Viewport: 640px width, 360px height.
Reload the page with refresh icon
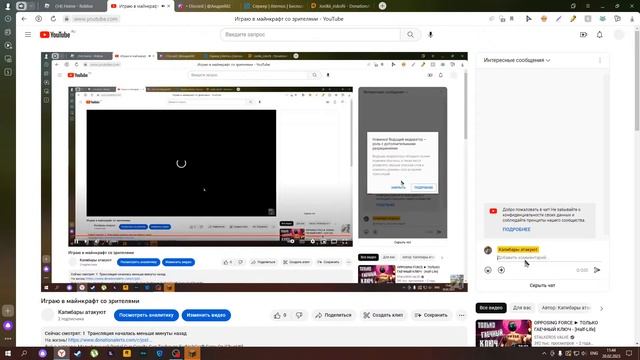(x=53, y=19)
